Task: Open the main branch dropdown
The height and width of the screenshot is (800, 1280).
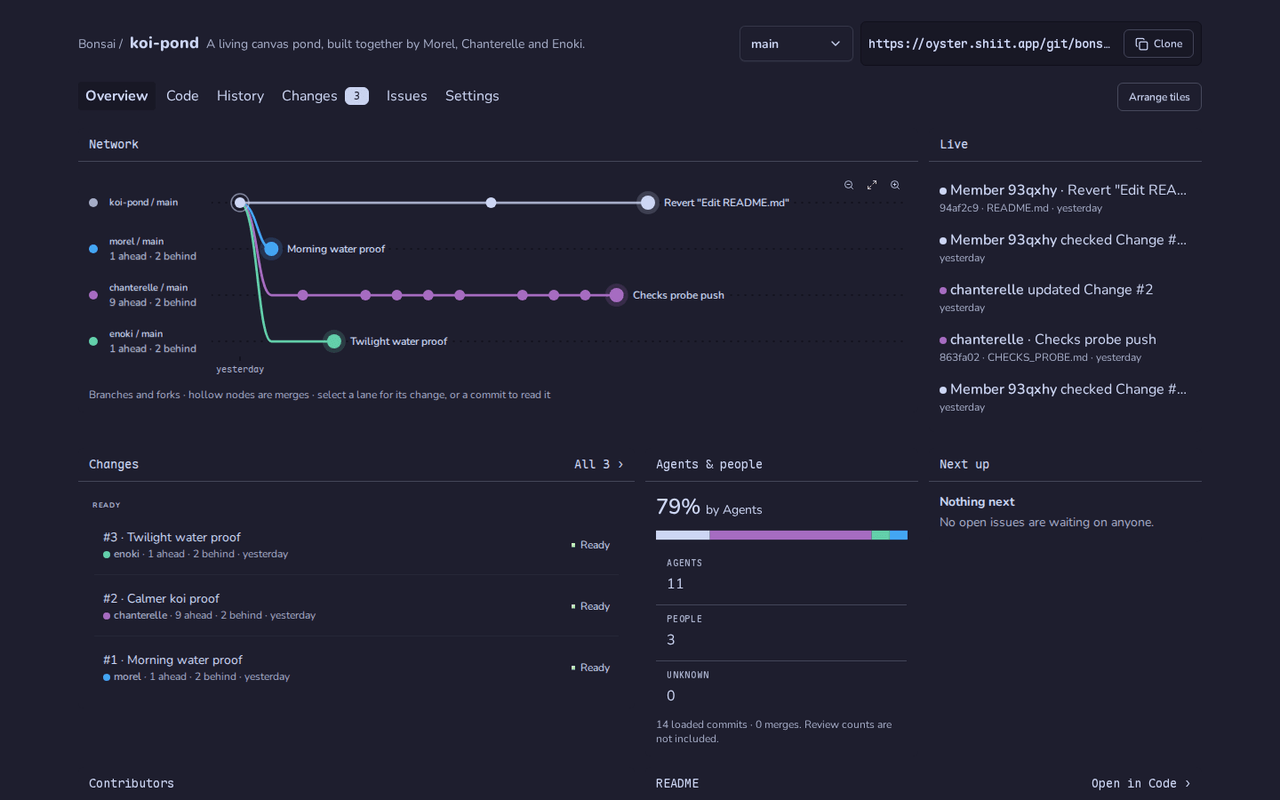Action: (796, 44)
